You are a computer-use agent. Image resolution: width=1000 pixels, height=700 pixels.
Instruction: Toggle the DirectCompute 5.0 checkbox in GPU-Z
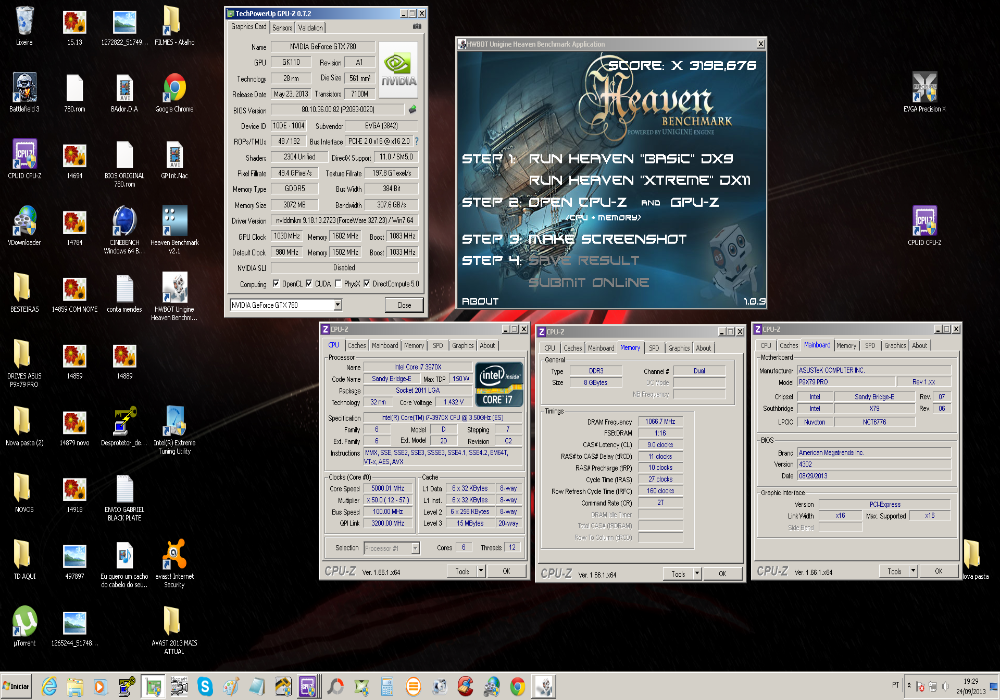(367, 284)
